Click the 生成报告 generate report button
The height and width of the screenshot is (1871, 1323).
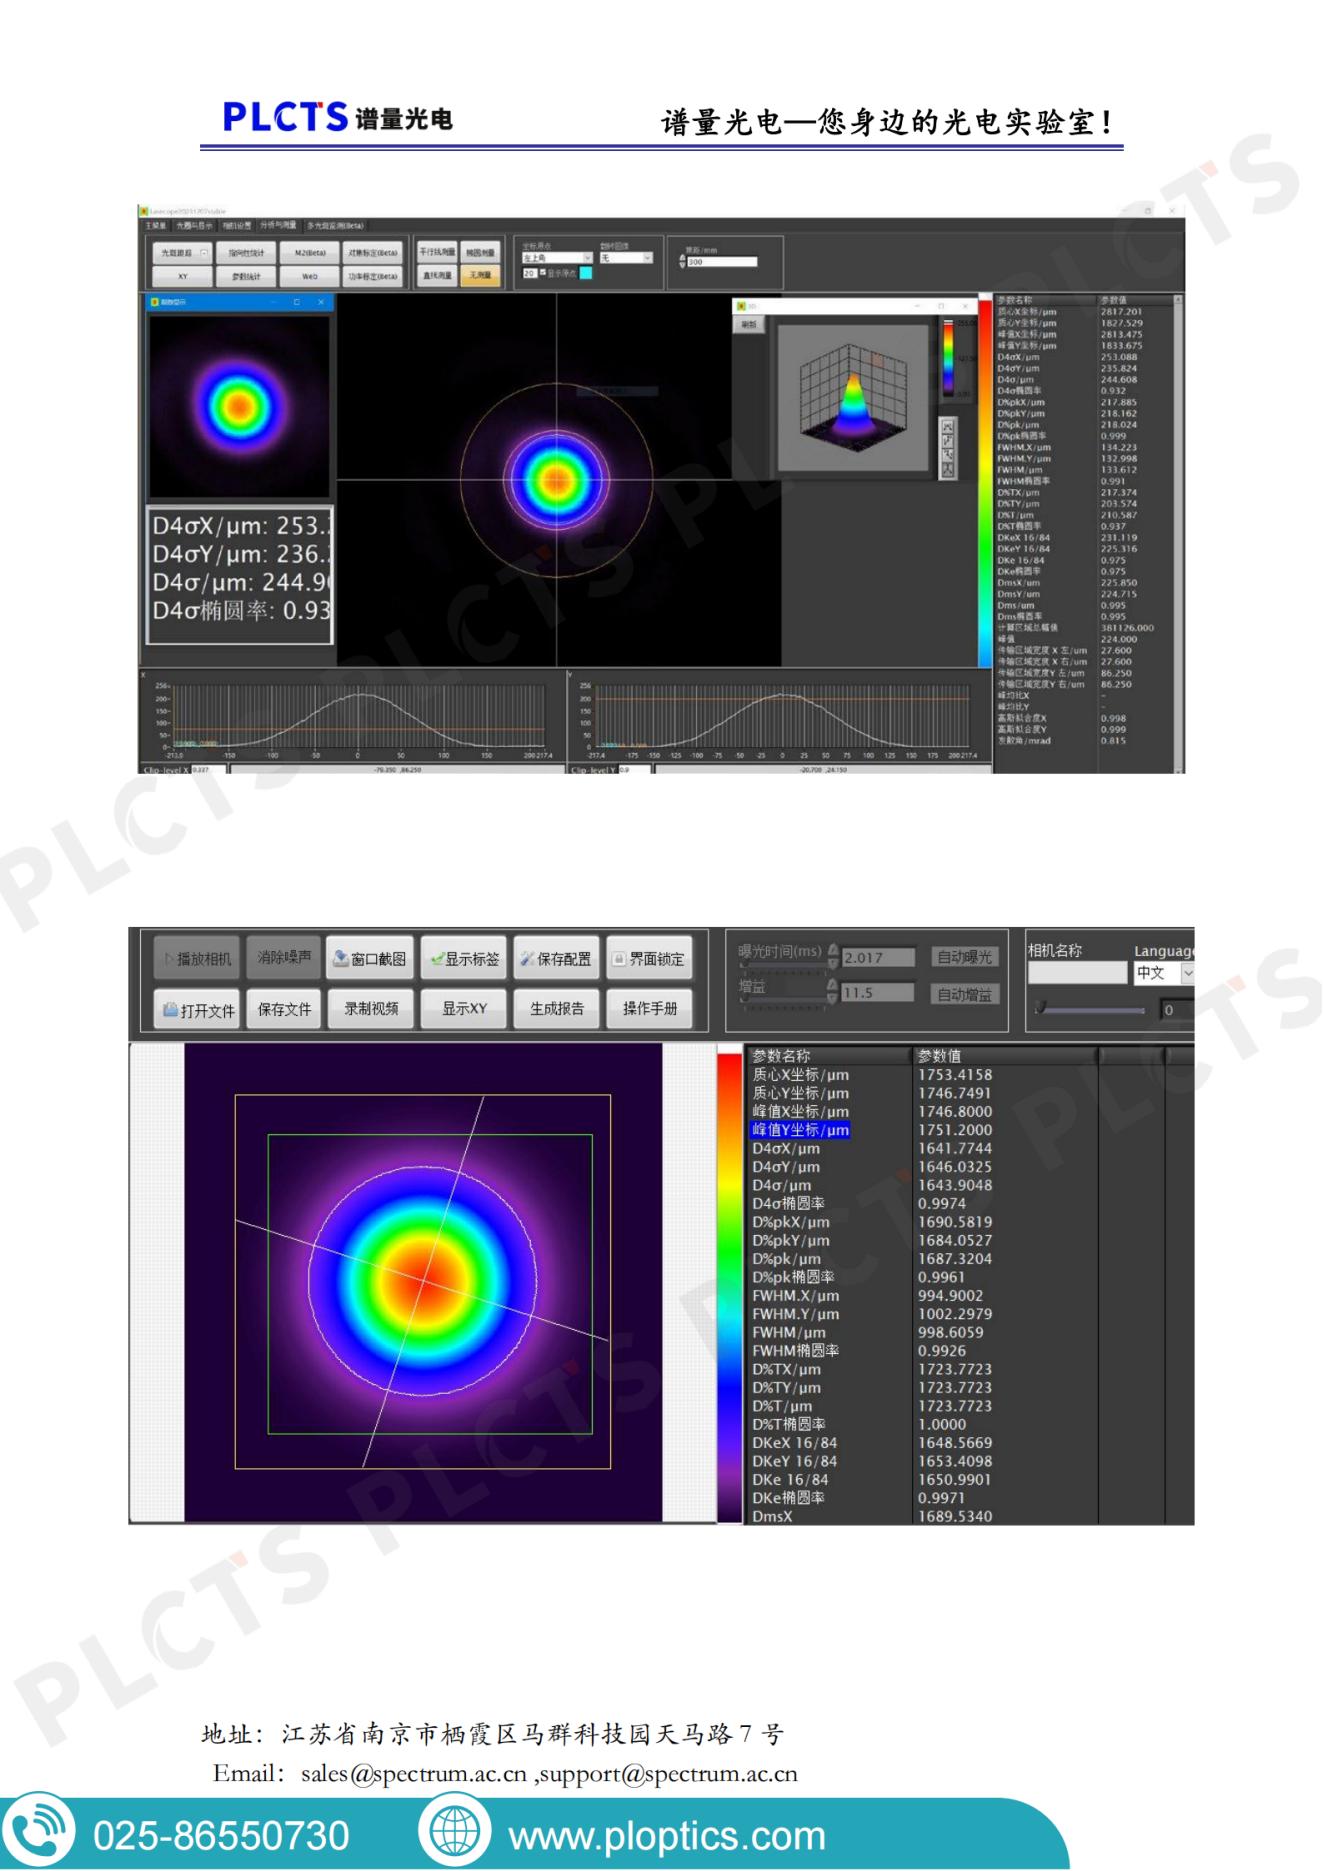coord(557,1008)
